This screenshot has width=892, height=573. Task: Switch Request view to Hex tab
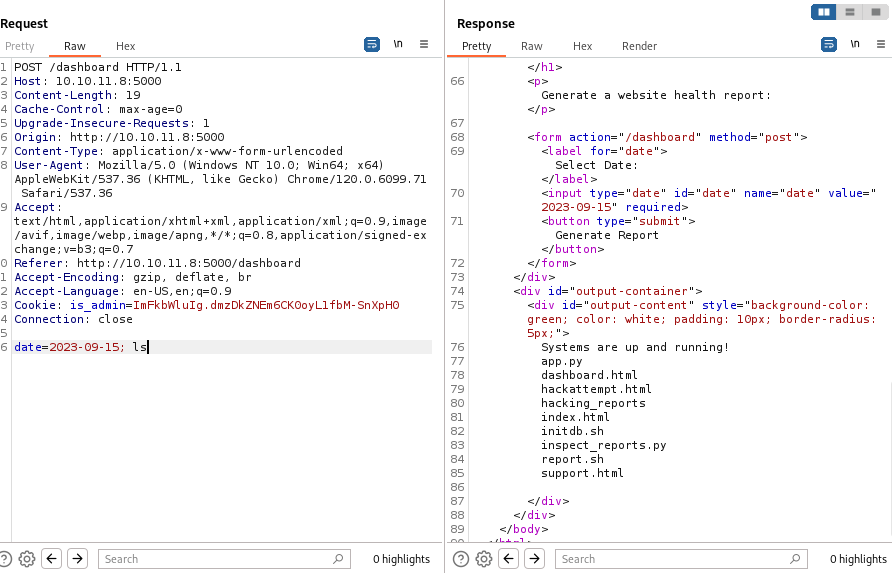pos(126,46)
